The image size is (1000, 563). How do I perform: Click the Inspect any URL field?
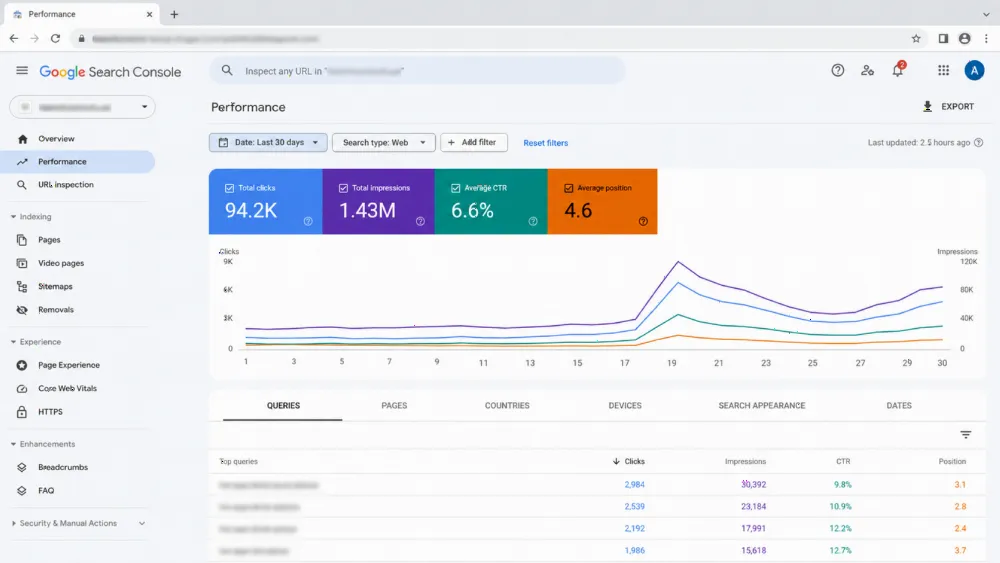pyautogui.click(x=418, y=71)
